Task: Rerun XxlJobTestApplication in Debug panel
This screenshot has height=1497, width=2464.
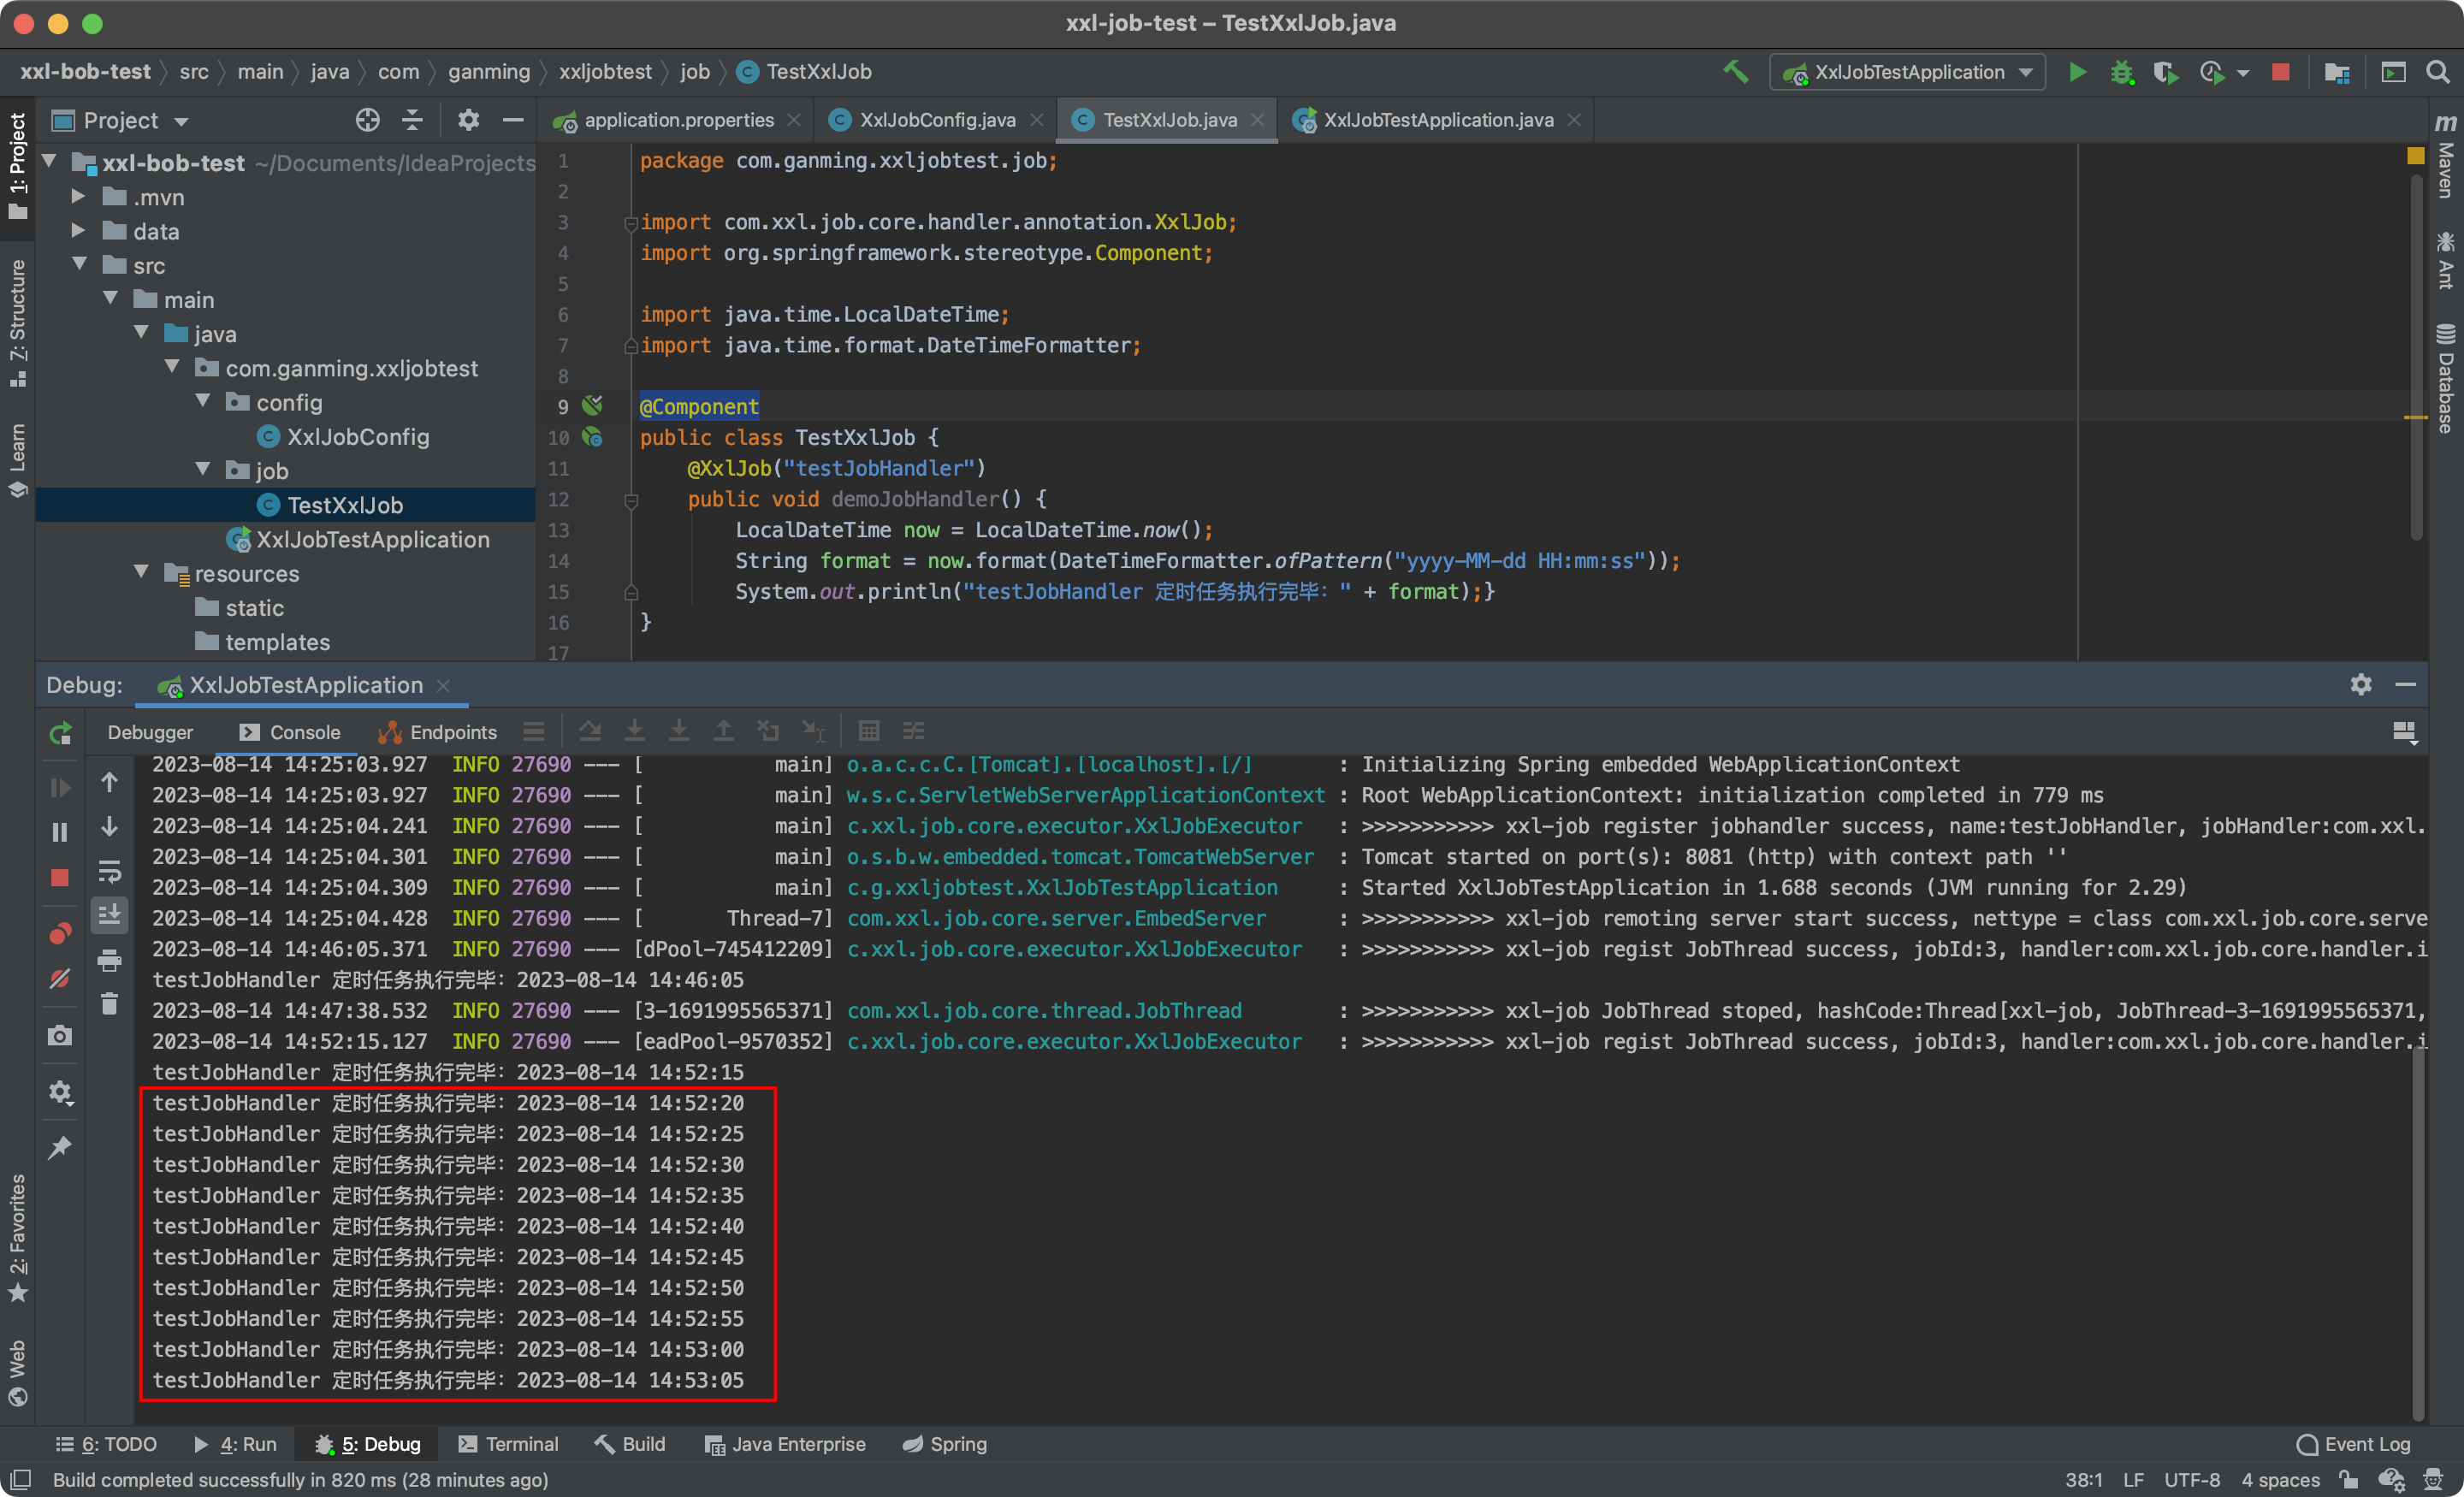Action: pos(60,733)
